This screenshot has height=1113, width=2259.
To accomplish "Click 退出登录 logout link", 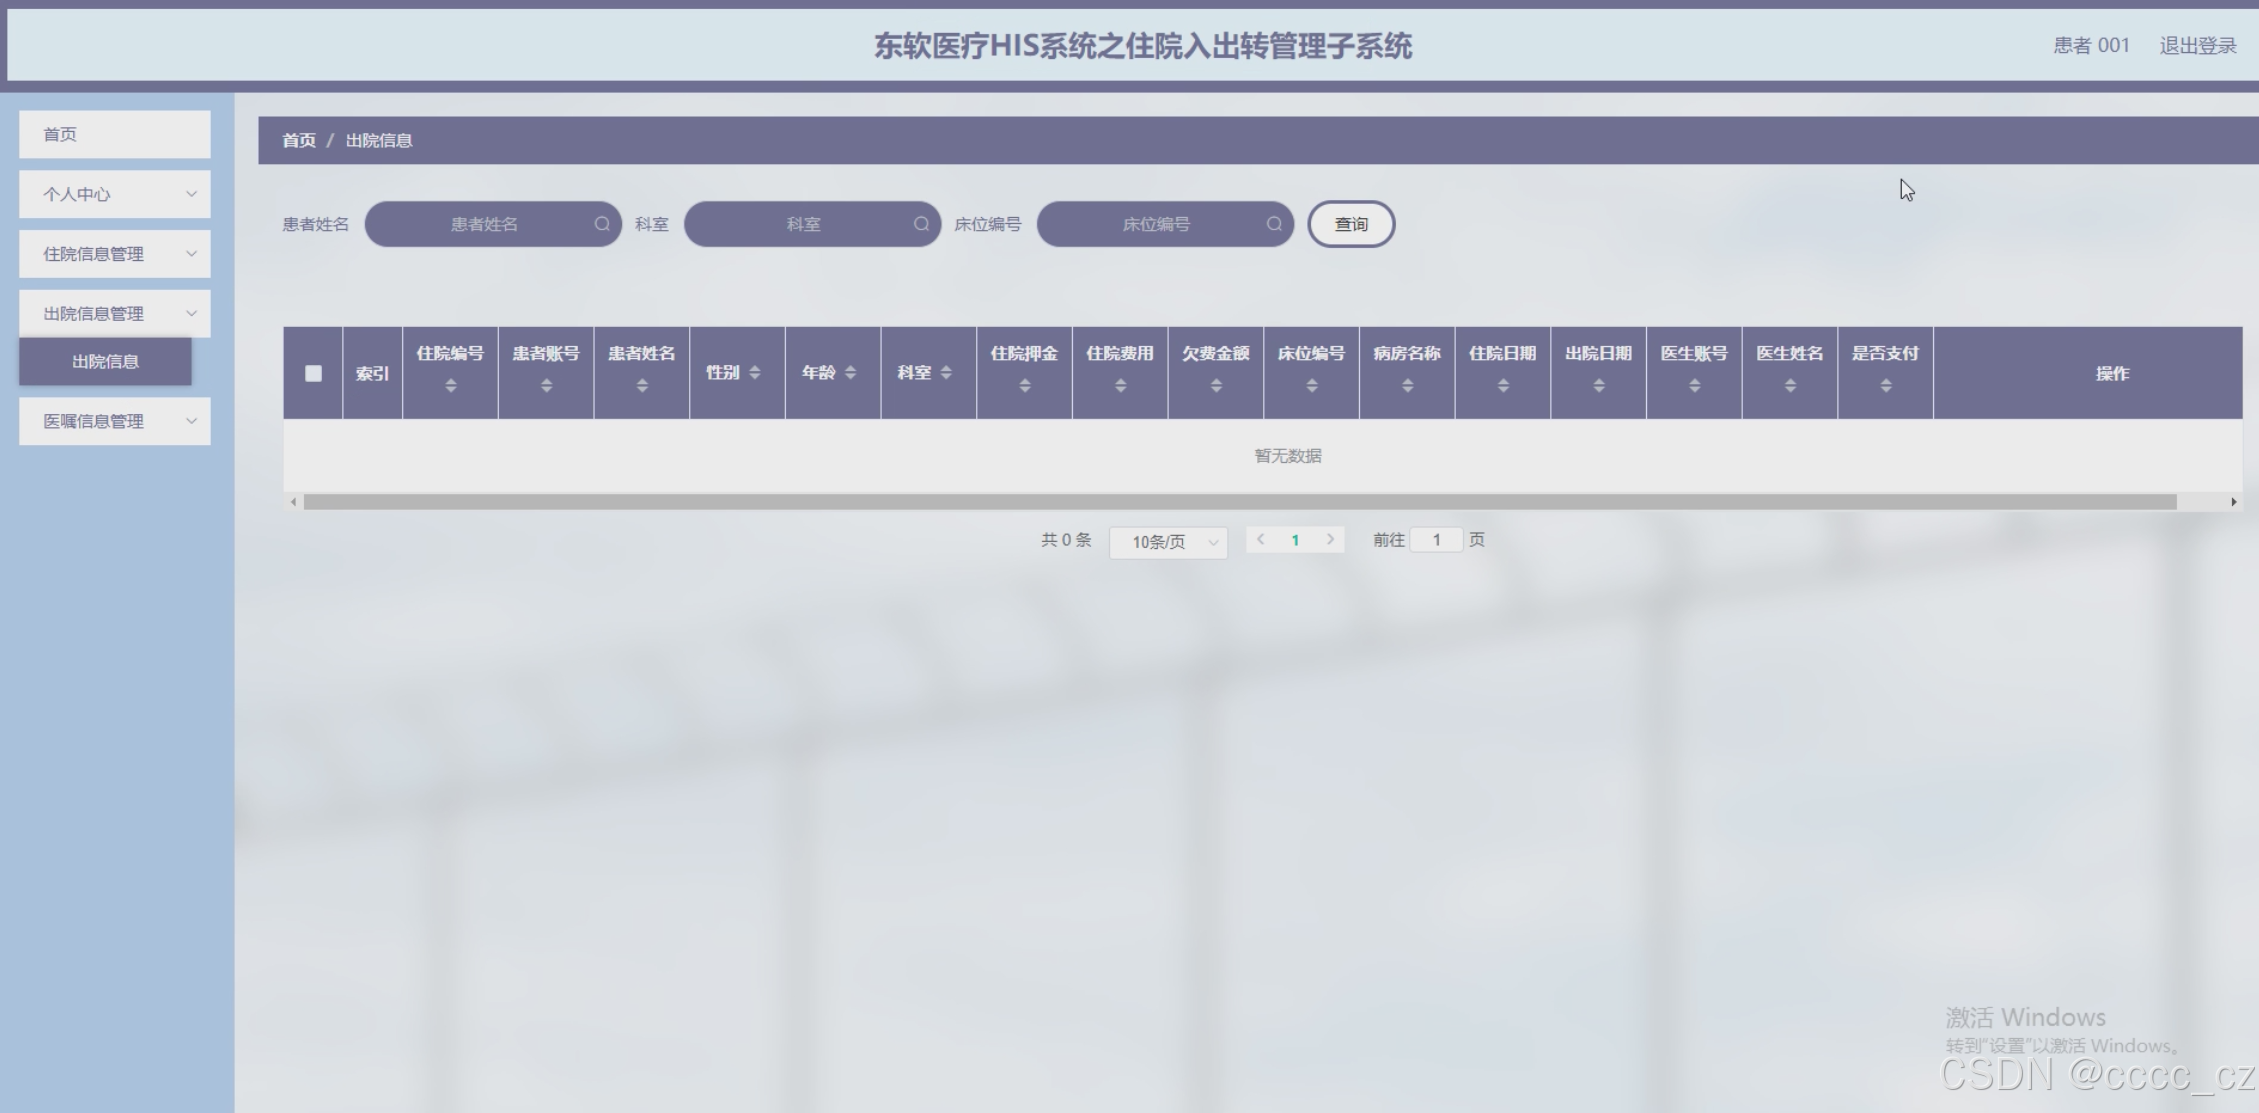I will pyautogui.click(x=2197, y=45).
